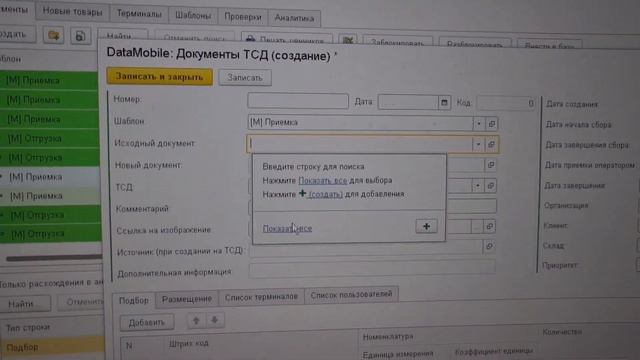Click the (создать) link in popup

pyautogui.click(x=325, y=194)
